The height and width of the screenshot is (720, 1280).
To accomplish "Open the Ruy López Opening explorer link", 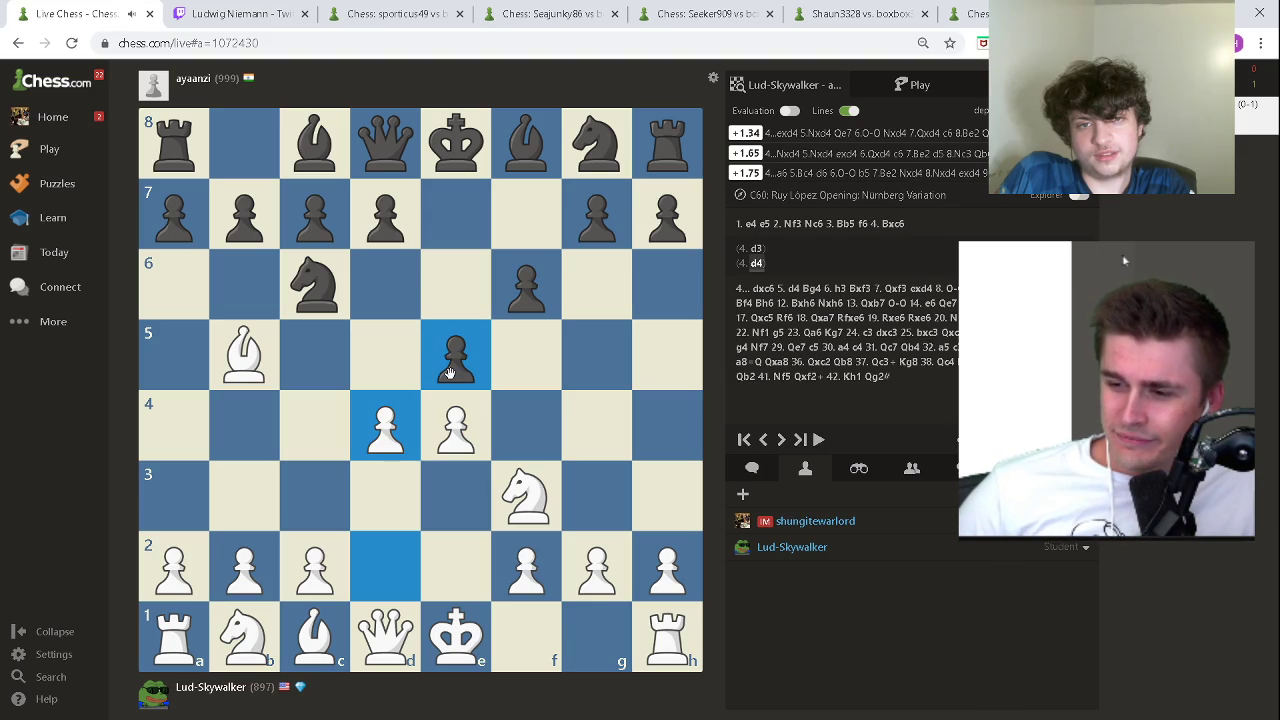I will pyautogui.click(x=847, y=195).
